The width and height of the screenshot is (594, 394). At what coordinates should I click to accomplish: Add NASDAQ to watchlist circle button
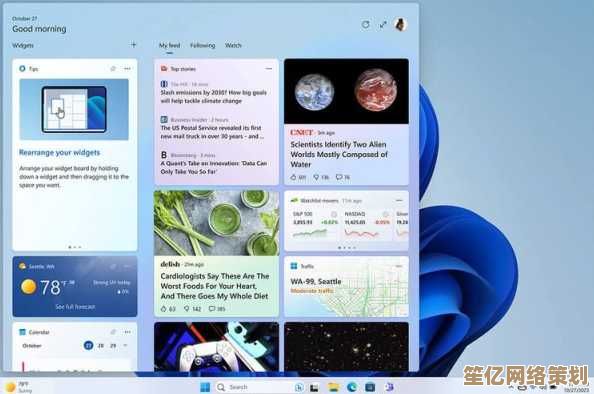pos(386,214)
